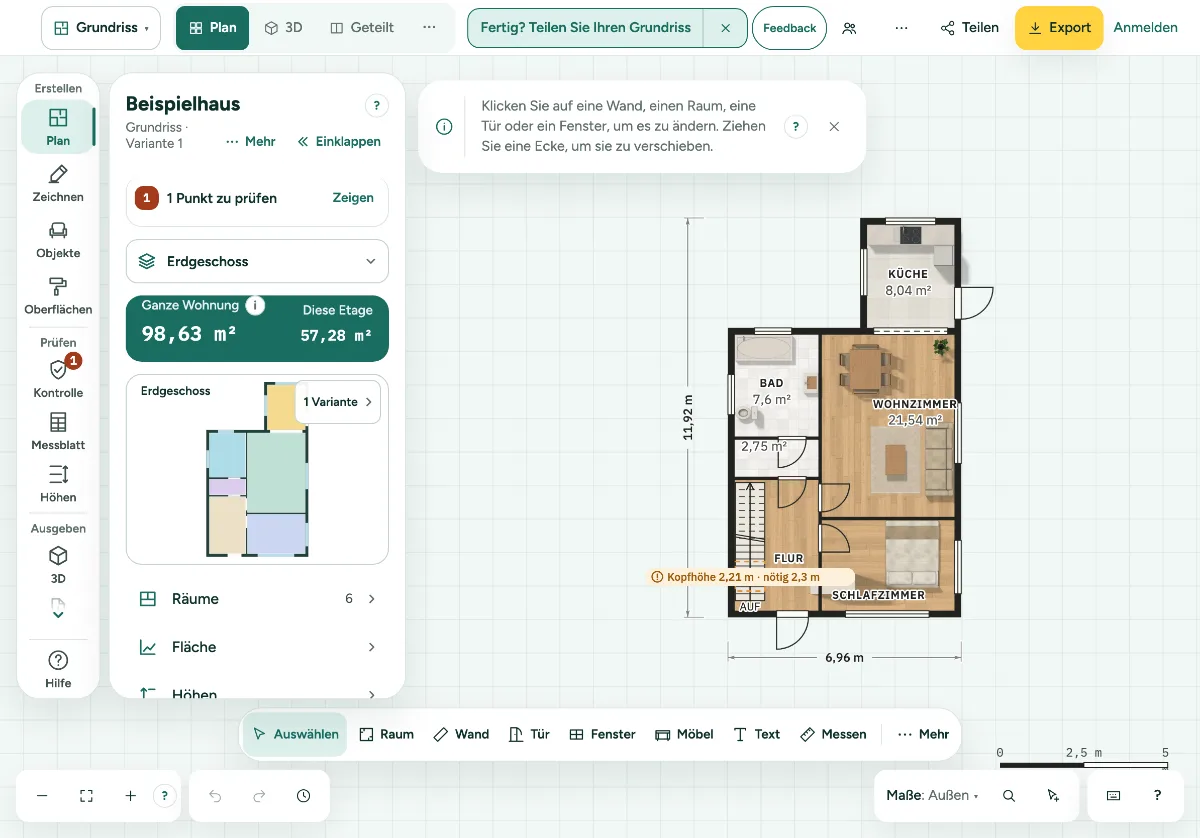Select the Fenster tool
Image resolution: width=1200 pixels, height=838 pixels.
tap(602, 734)
